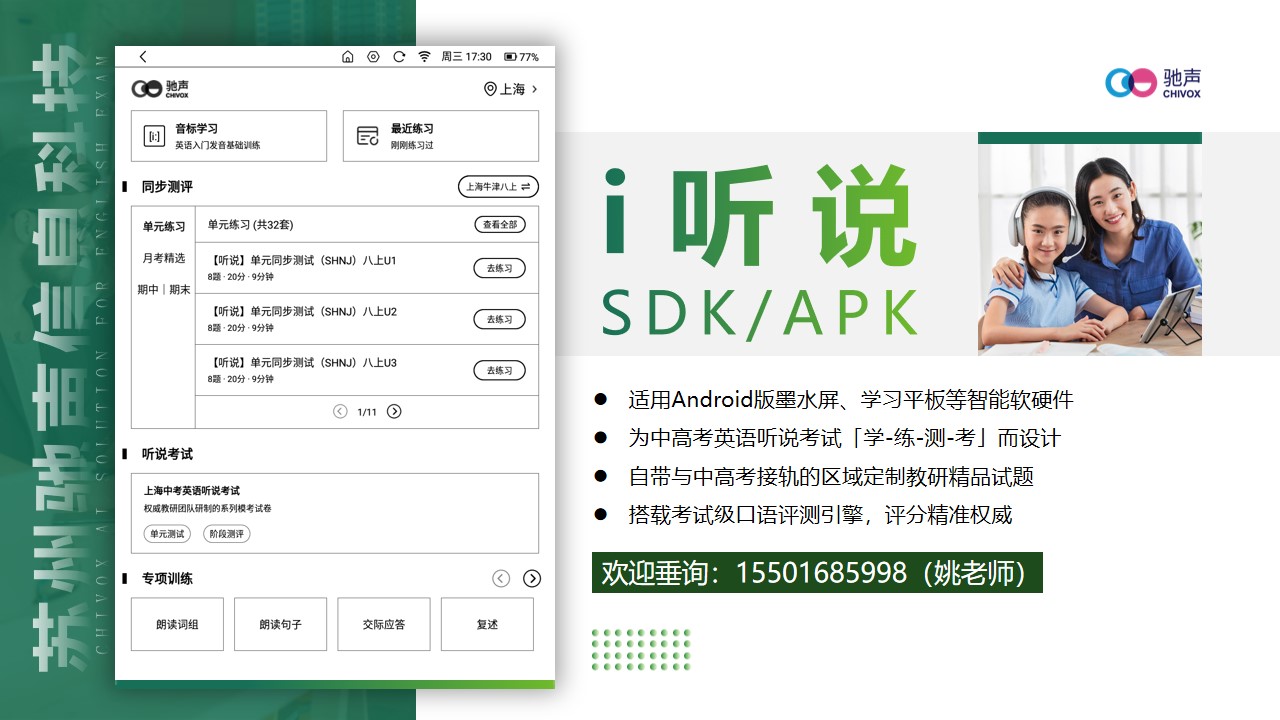Select the 单元练习 tab

pos(163,227)
